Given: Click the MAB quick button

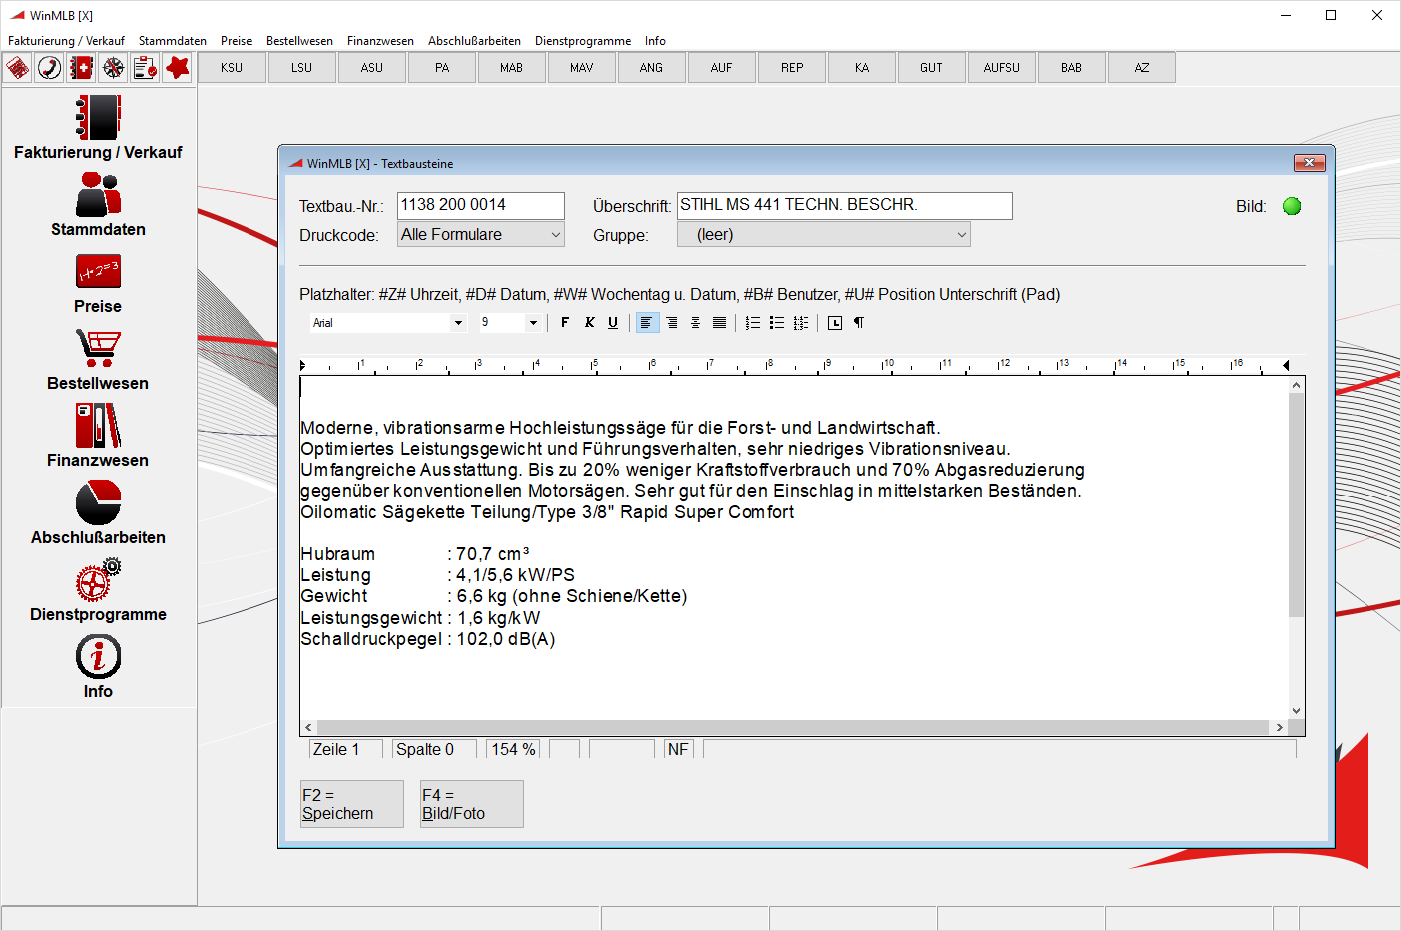Looking at the screenshot, I should click(512, 68).
